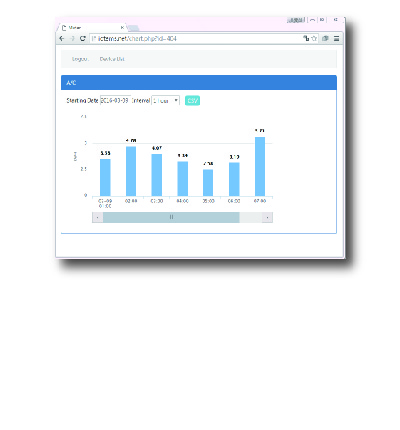Bookmark this page with the star icon
This screenshot has height=430, width=400.
tap(314, 39)
